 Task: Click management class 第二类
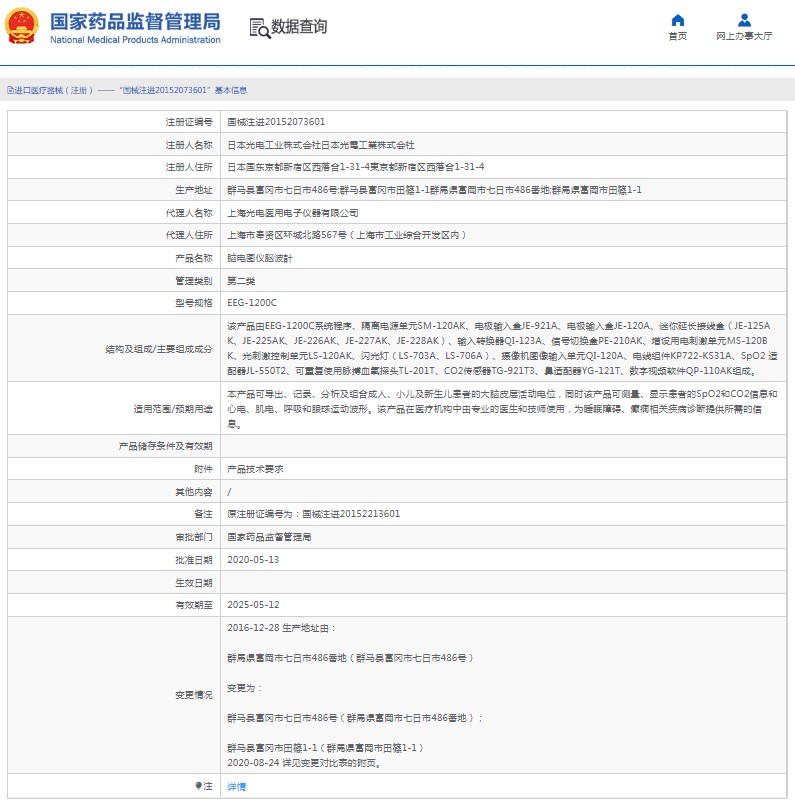tap(241, 280)
